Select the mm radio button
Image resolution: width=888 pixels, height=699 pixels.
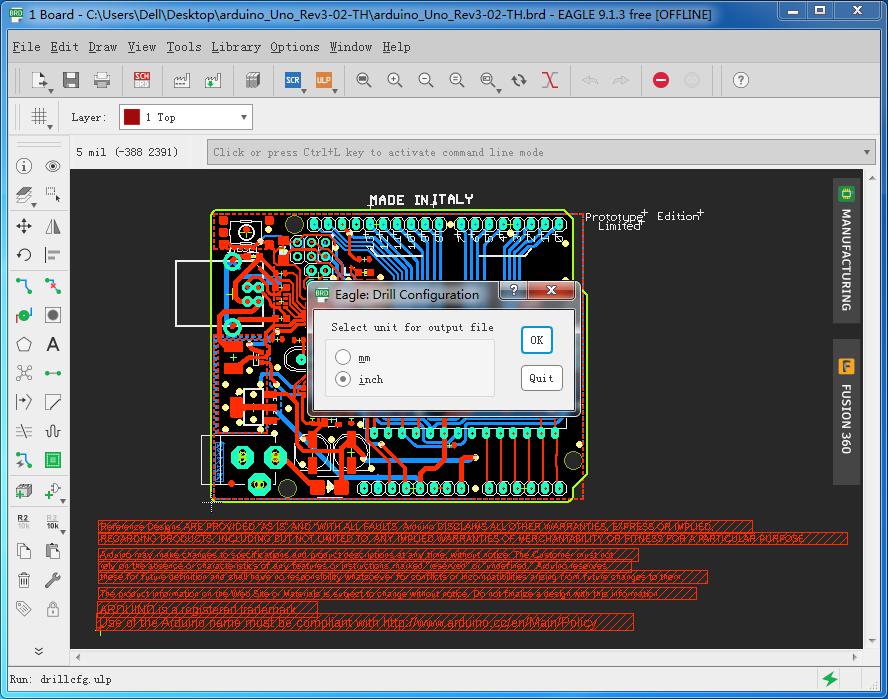[x=343, y=357]
